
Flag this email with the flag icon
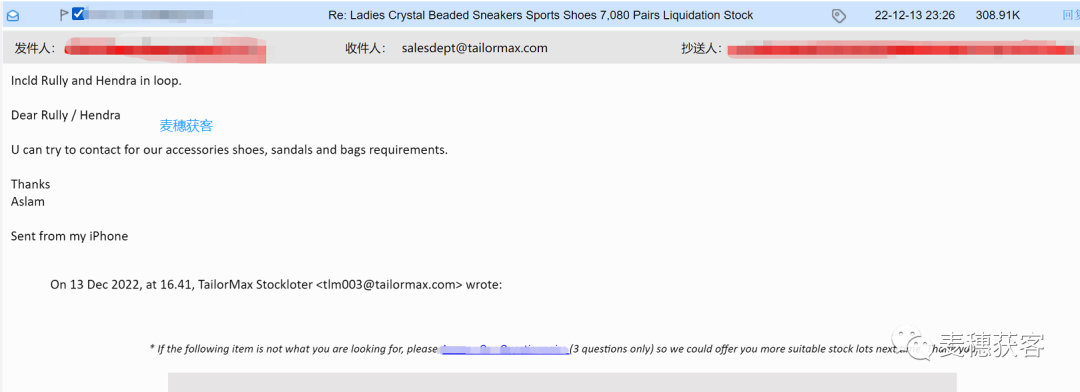(x=64, y=14)
